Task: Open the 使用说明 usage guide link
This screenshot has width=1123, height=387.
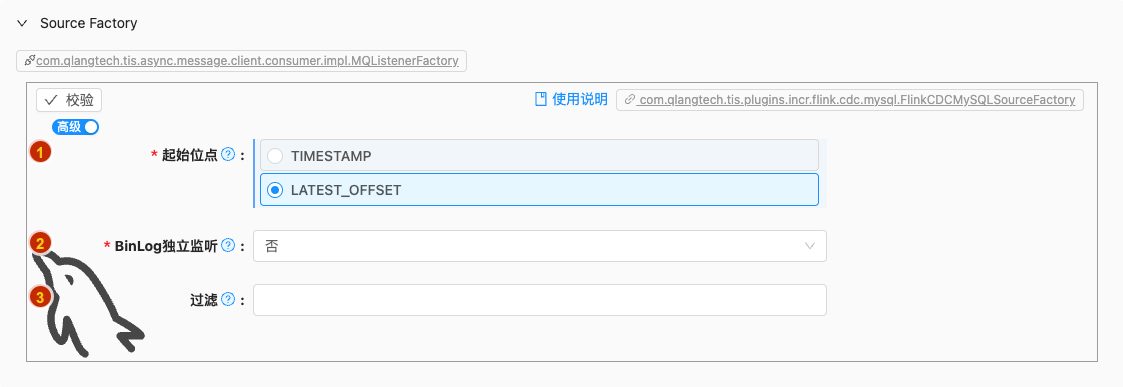Action: (572, 100)
